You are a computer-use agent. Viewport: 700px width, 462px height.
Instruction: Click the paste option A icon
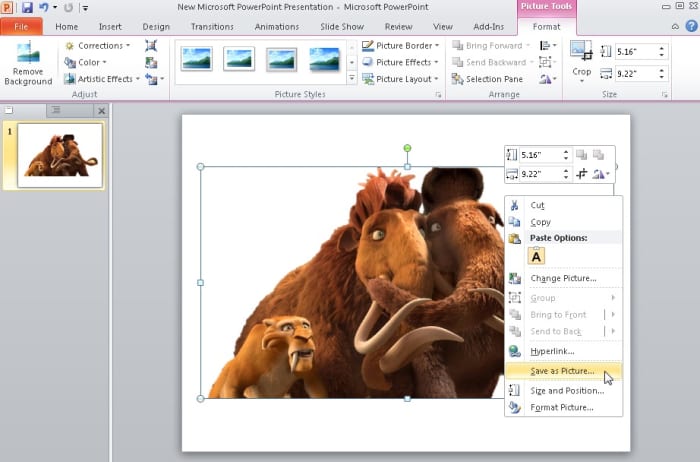pos(536,256)
